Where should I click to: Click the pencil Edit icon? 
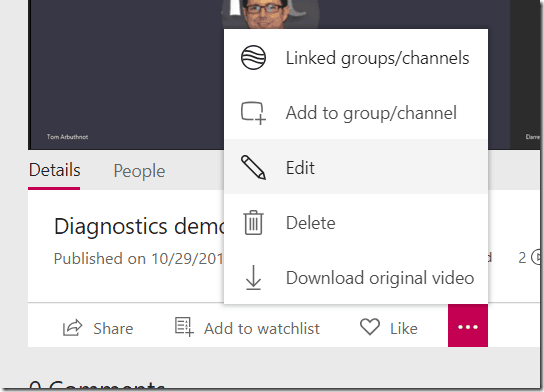[253, 168]
